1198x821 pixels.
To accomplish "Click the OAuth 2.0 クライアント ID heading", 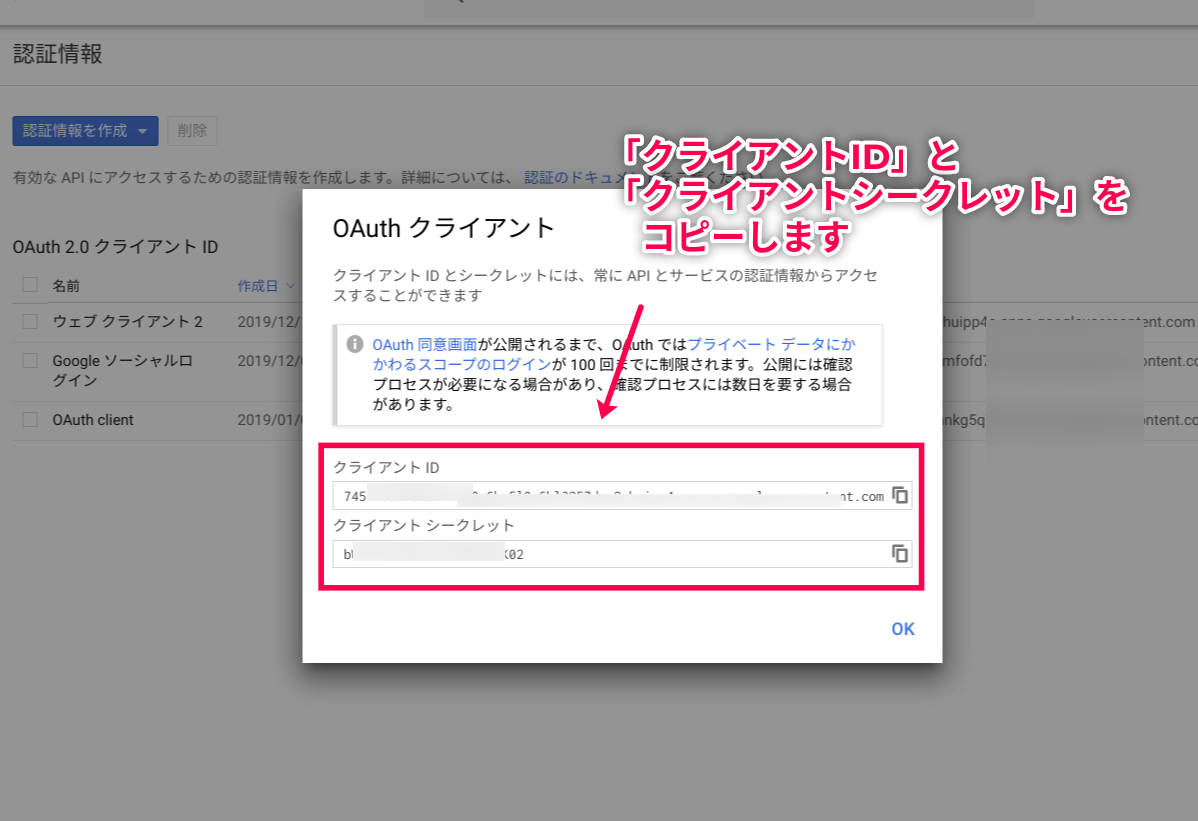I will pos(115,247).
